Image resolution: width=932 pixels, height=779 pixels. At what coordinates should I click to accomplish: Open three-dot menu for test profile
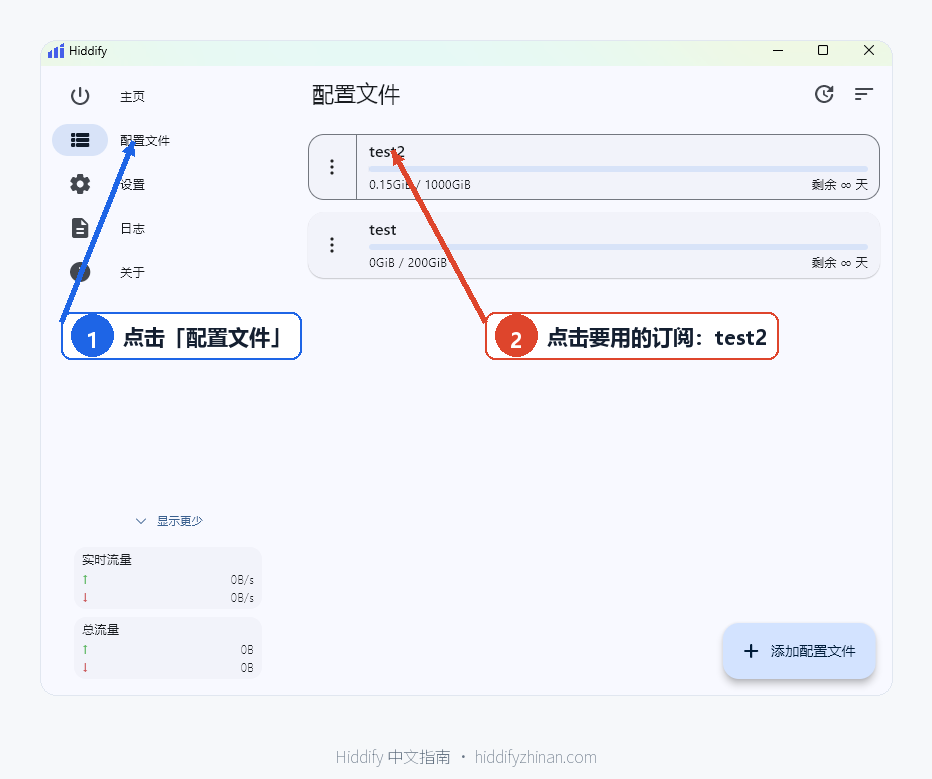coord(332,245)
